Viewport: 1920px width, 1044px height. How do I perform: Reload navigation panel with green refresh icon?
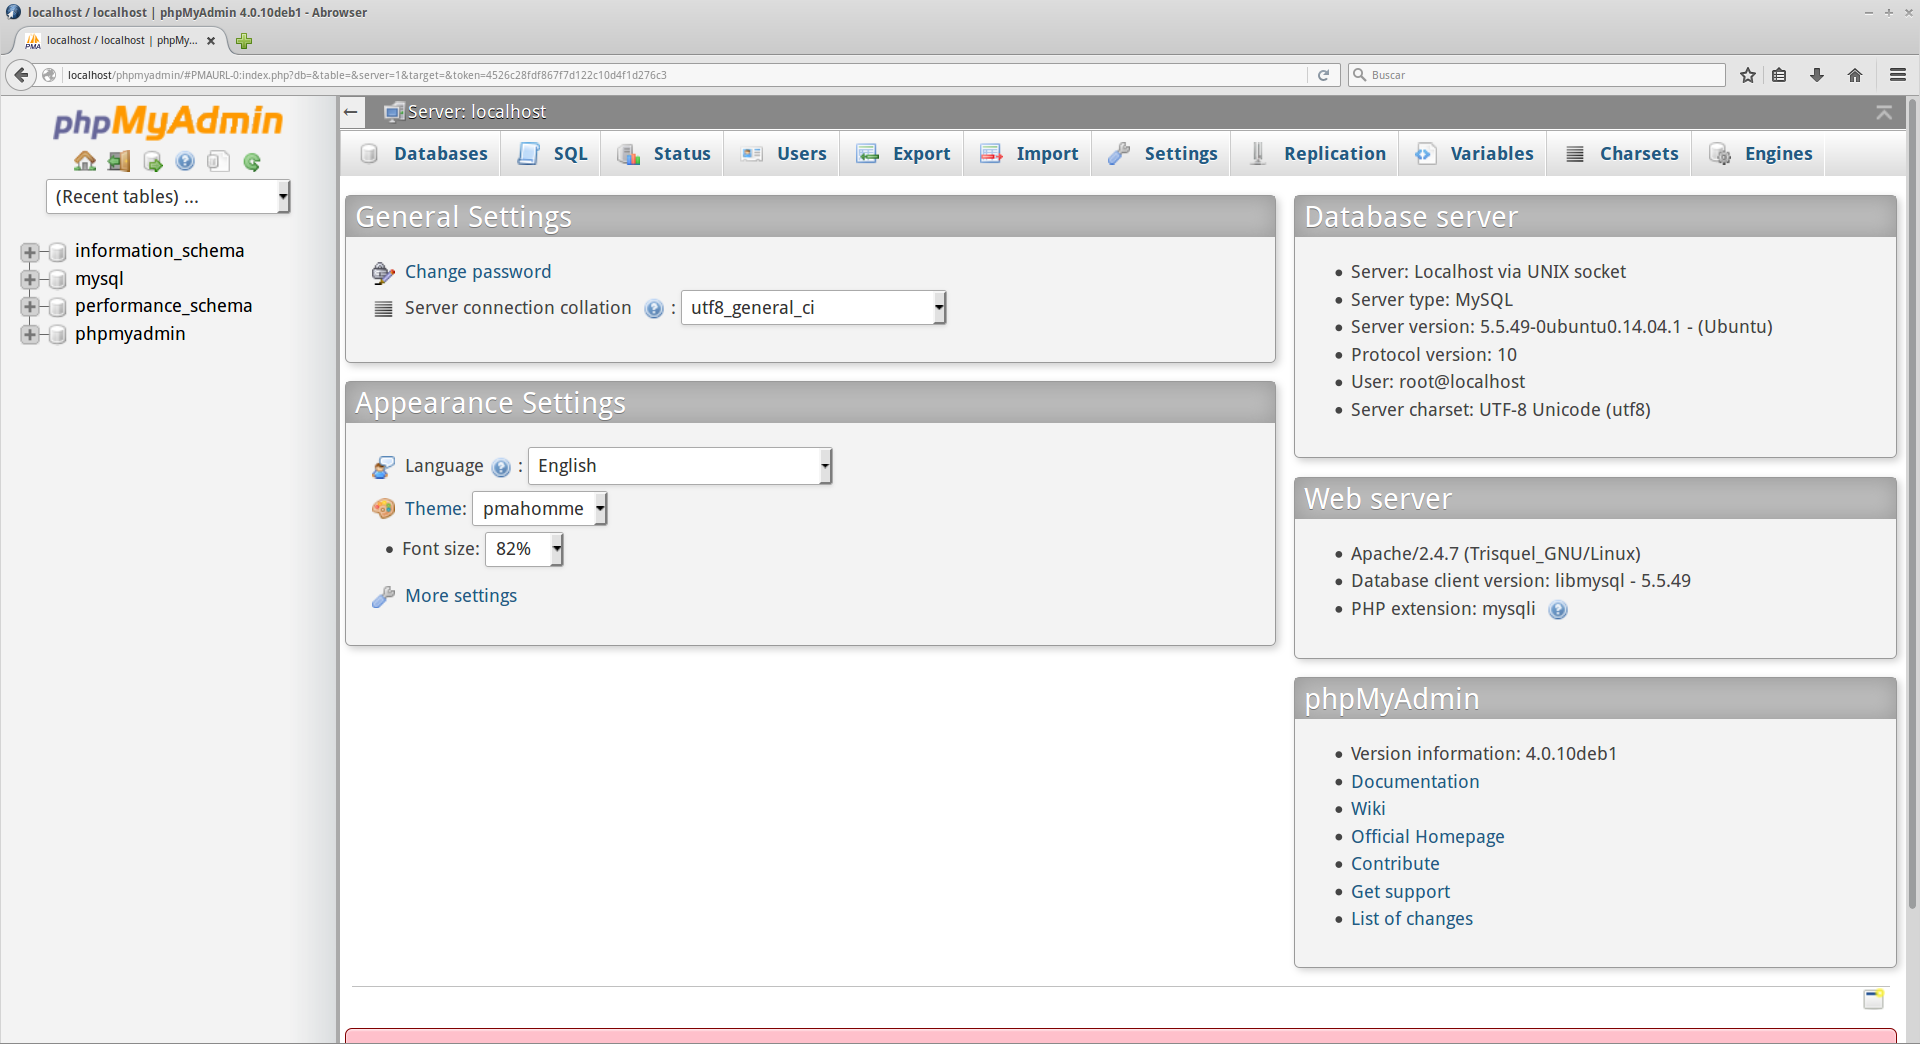click(x=252, y=161)
